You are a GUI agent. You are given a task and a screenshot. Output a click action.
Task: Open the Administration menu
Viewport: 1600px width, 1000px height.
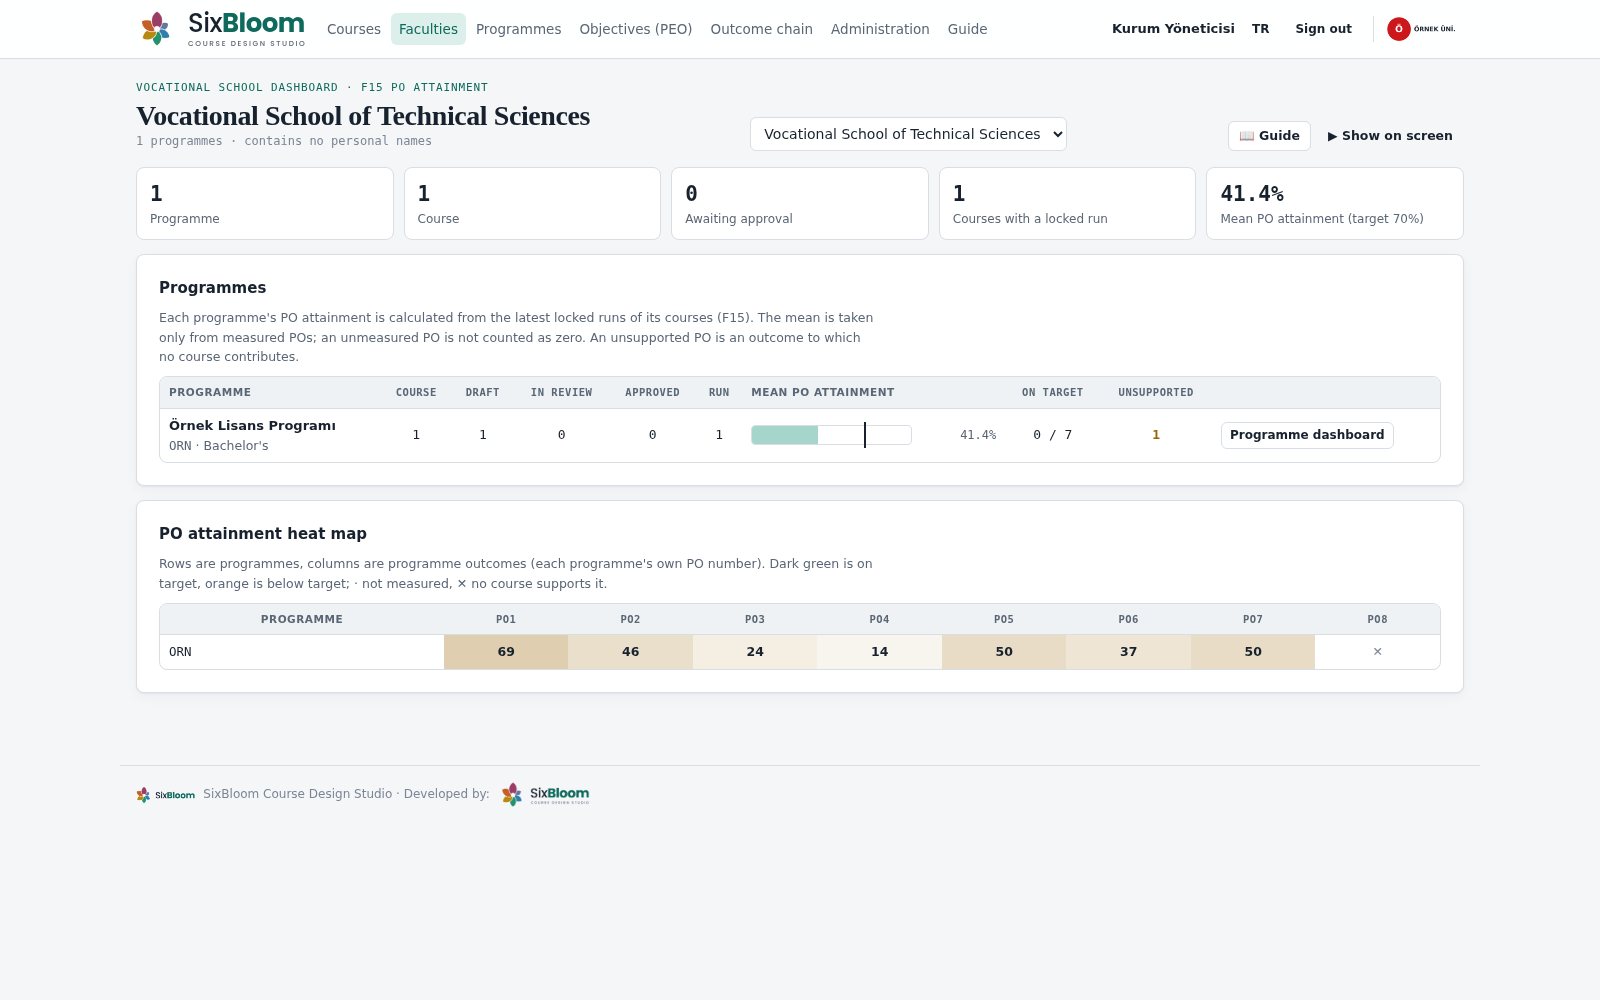pos(880,29)
